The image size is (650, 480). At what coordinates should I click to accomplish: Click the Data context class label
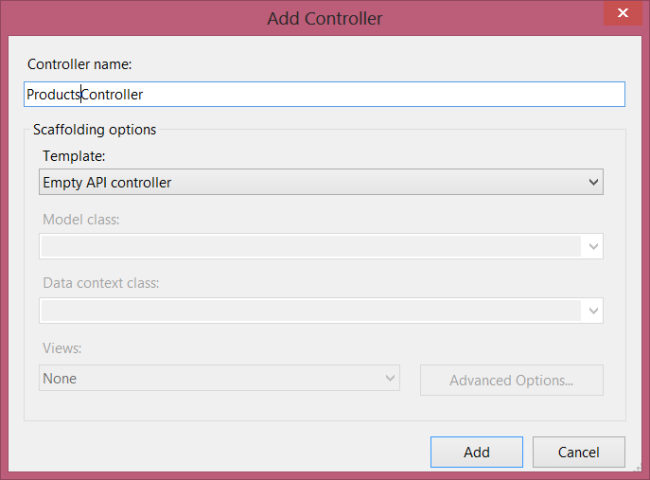(100, 283)
